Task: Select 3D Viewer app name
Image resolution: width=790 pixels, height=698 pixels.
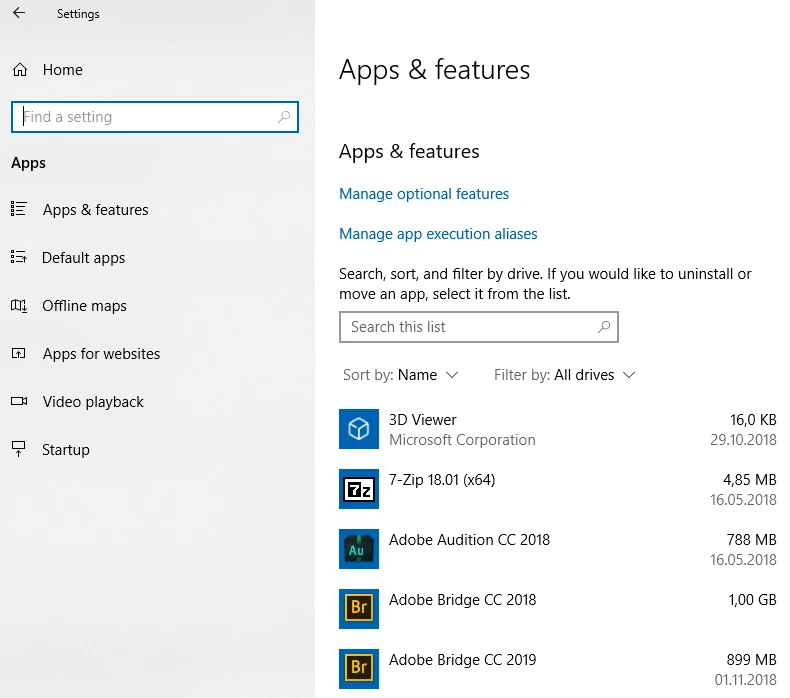Action: [x=423, y=420]
